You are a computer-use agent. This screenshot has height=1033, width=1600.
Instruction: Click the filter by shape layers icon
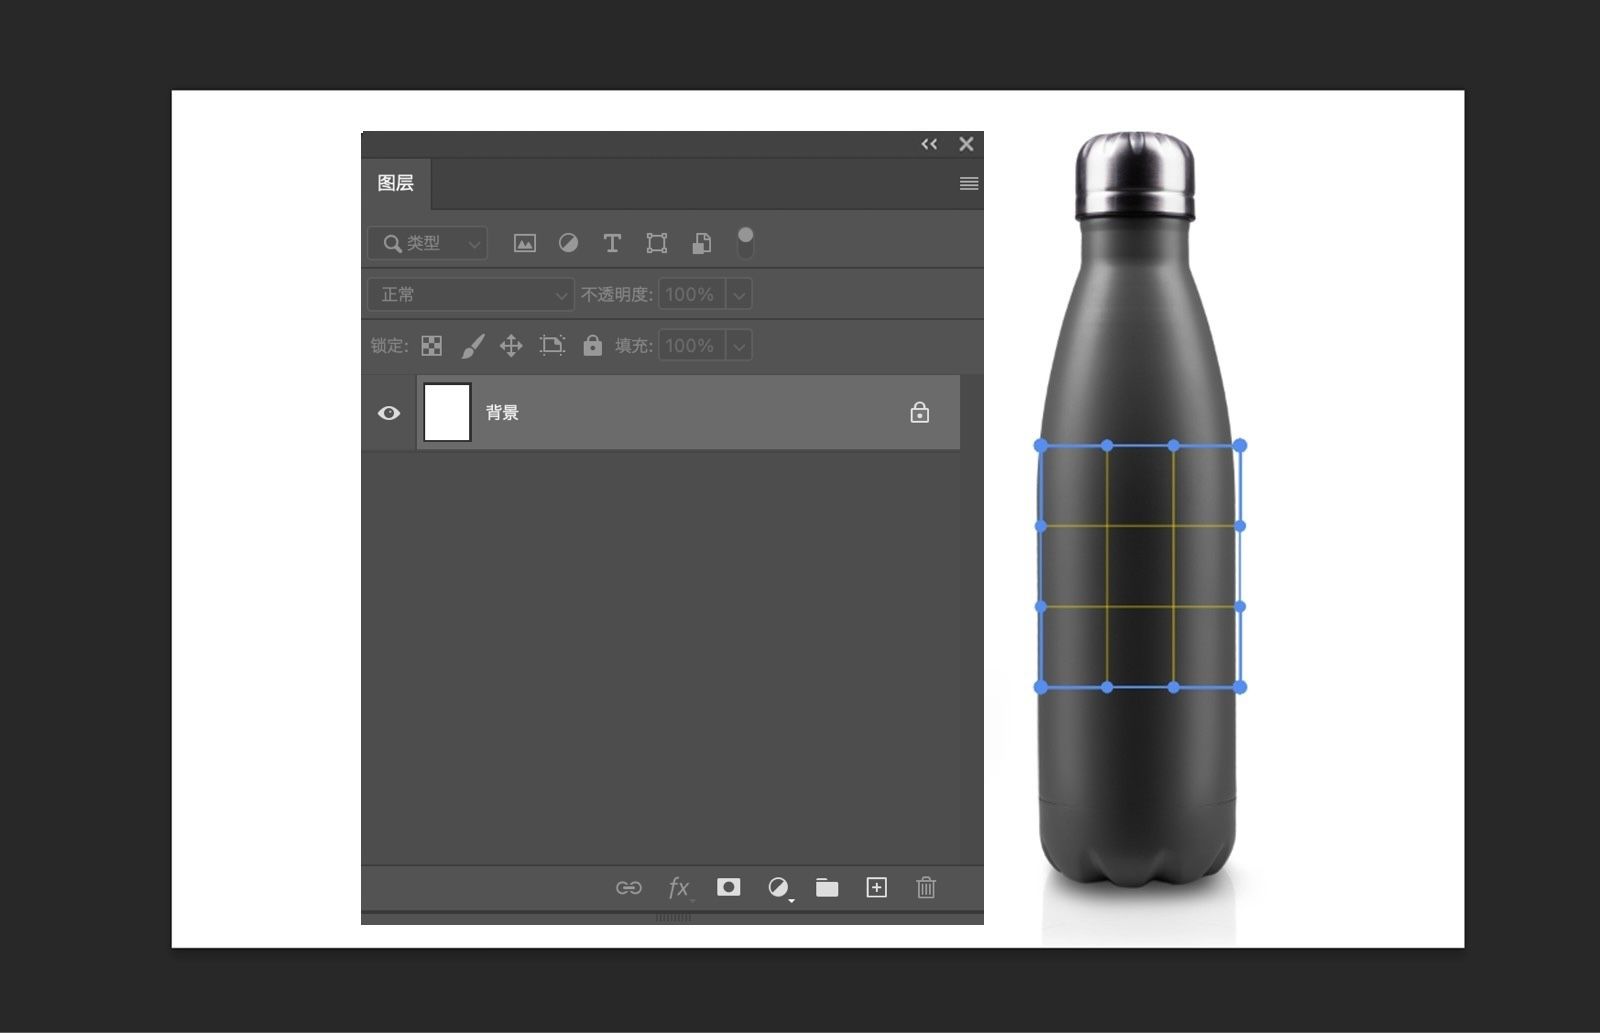pos(656,243)
